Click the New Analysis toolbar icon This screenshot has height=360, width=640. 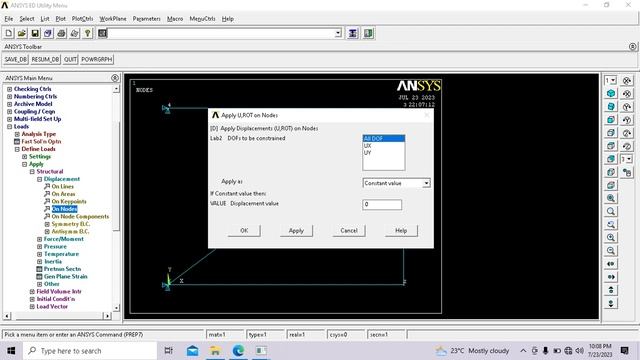(x=9, y=33)
